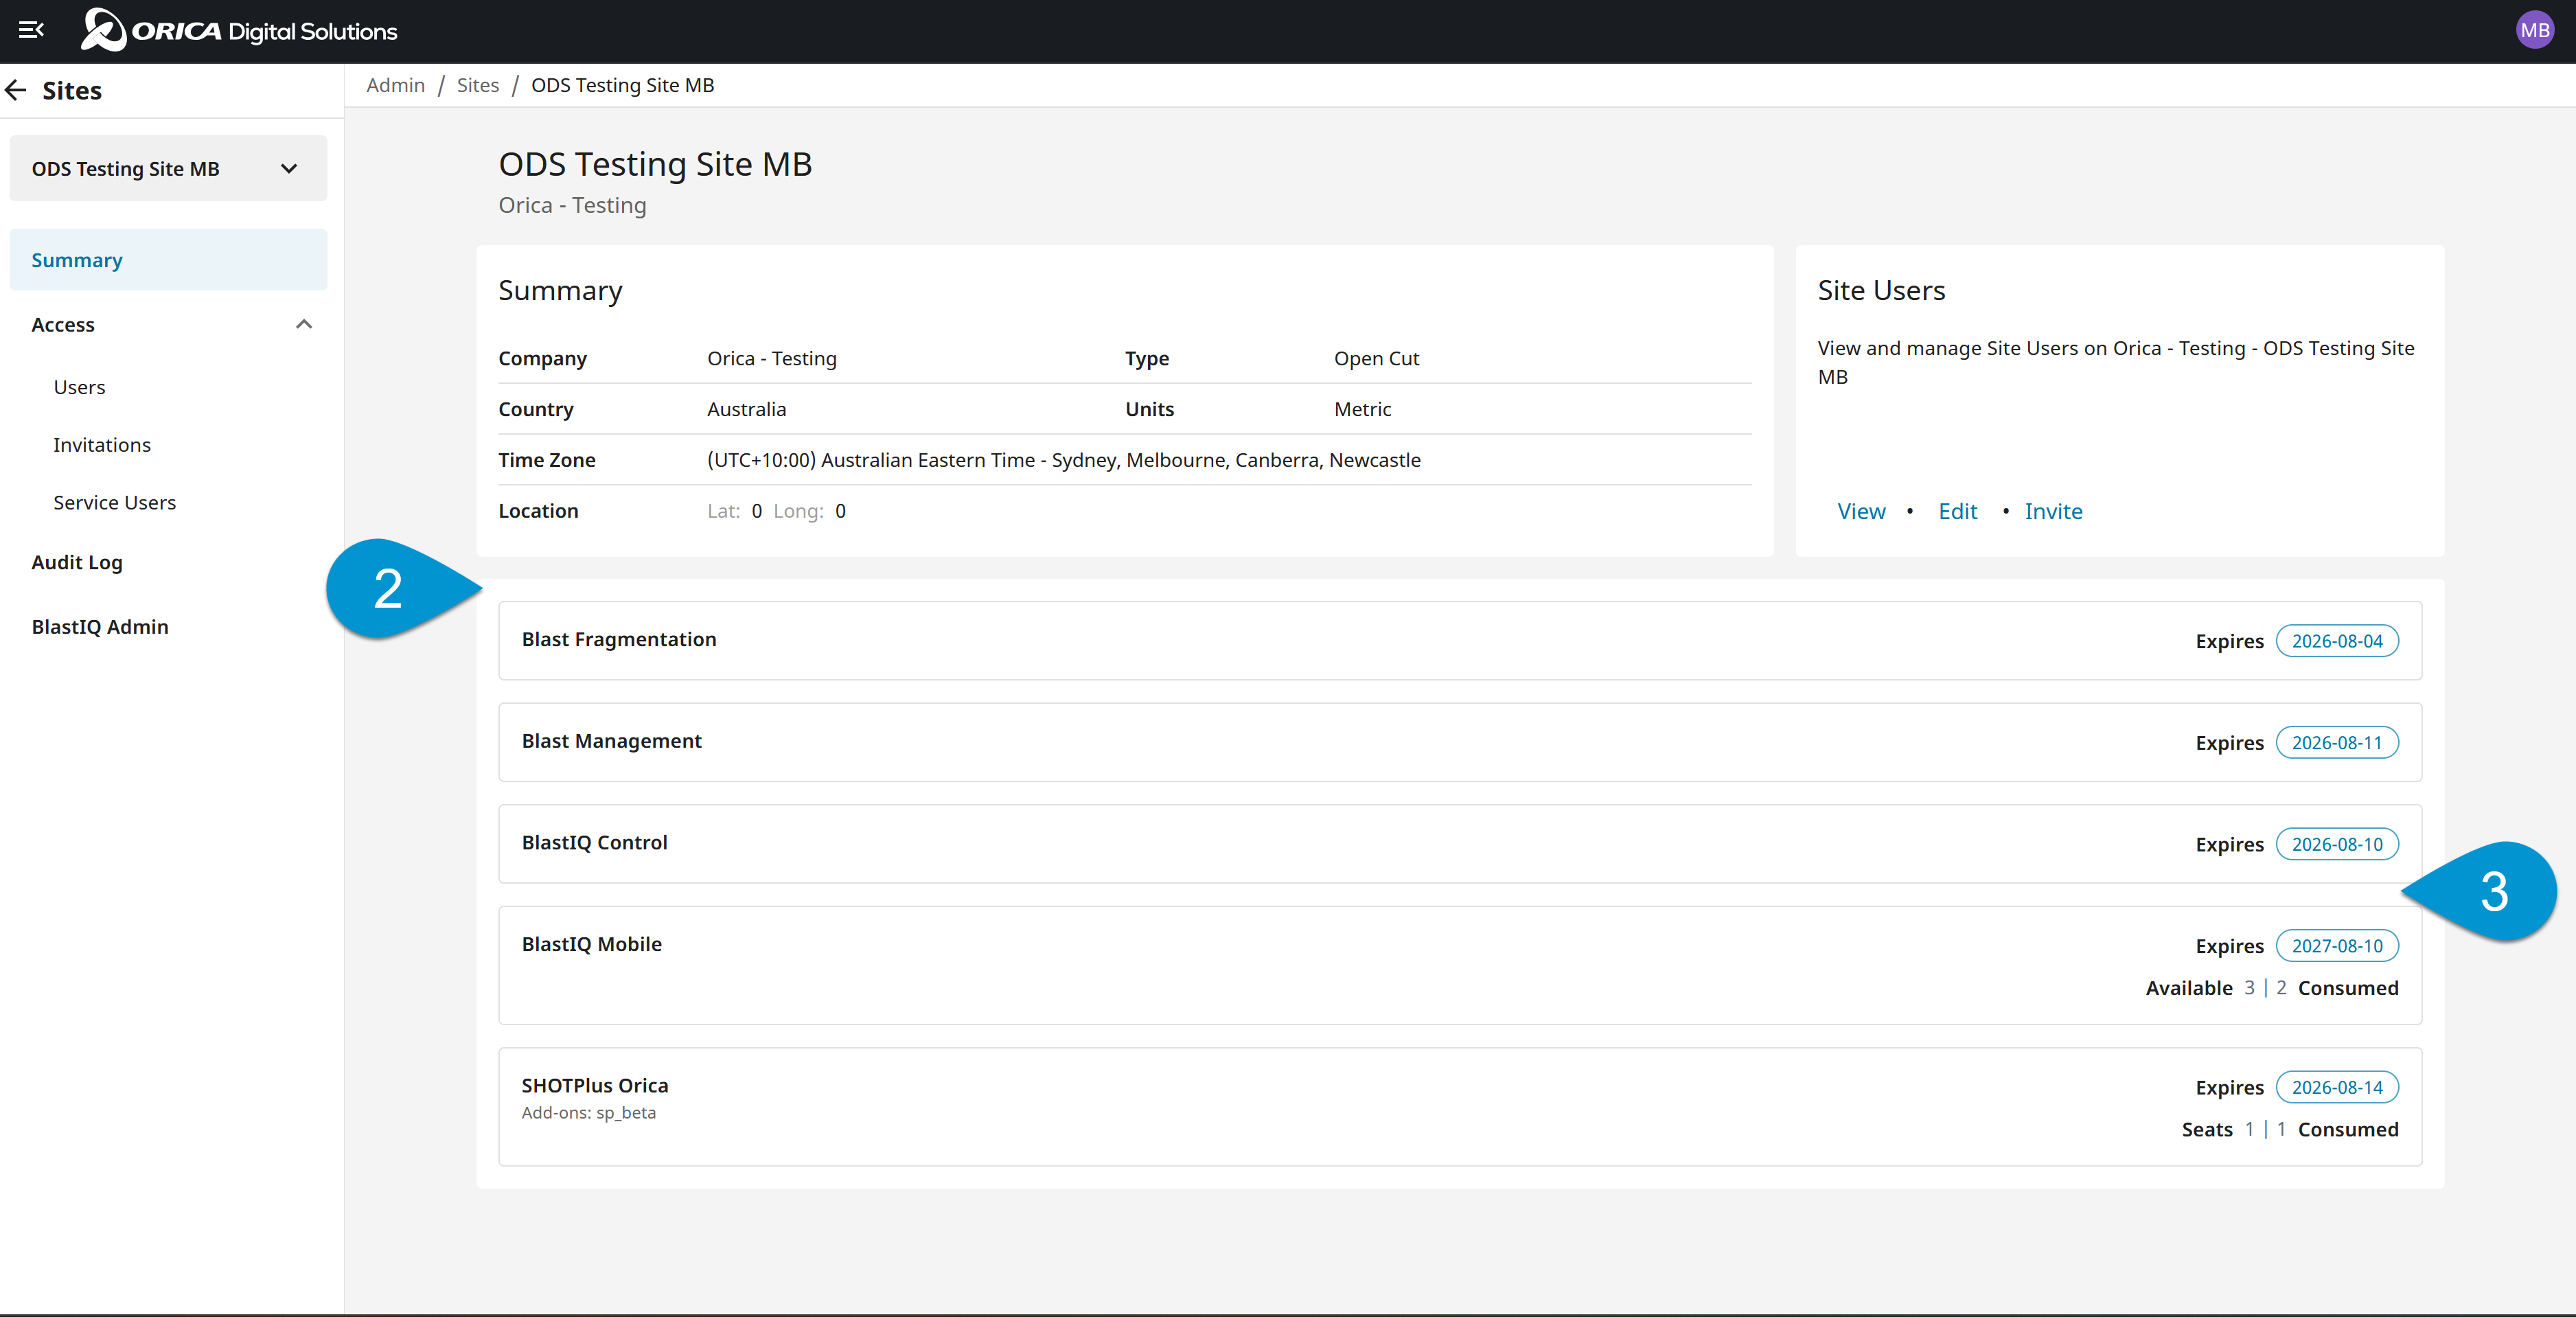The image size is (2576, 1317).
Task: Click the Sites sidebar heading
Action: click(72, 91)
